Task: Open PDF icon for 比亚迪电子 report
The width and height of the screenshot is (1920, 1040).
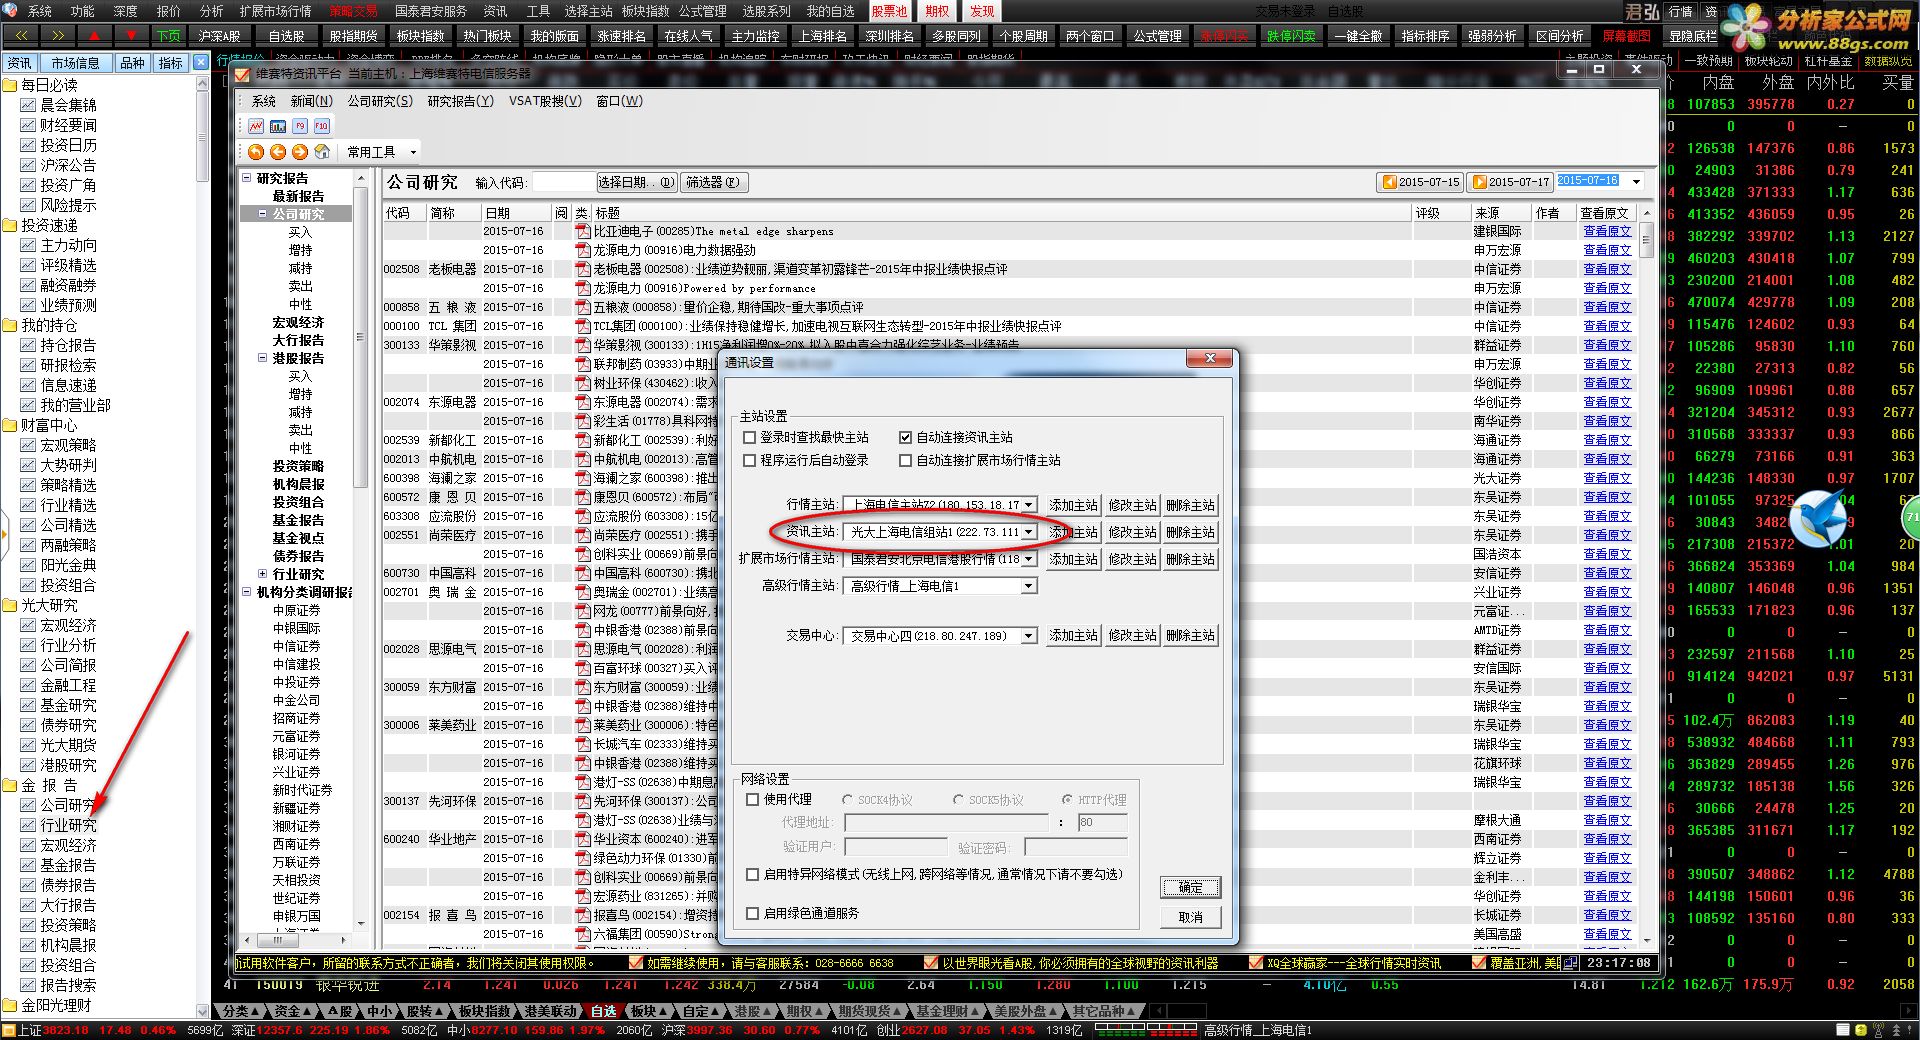Action: click(x=583, y=231)
